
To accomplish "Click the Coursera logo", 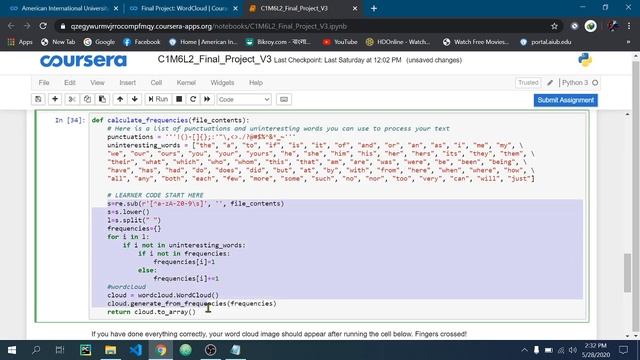I will [x=83, y=61].
